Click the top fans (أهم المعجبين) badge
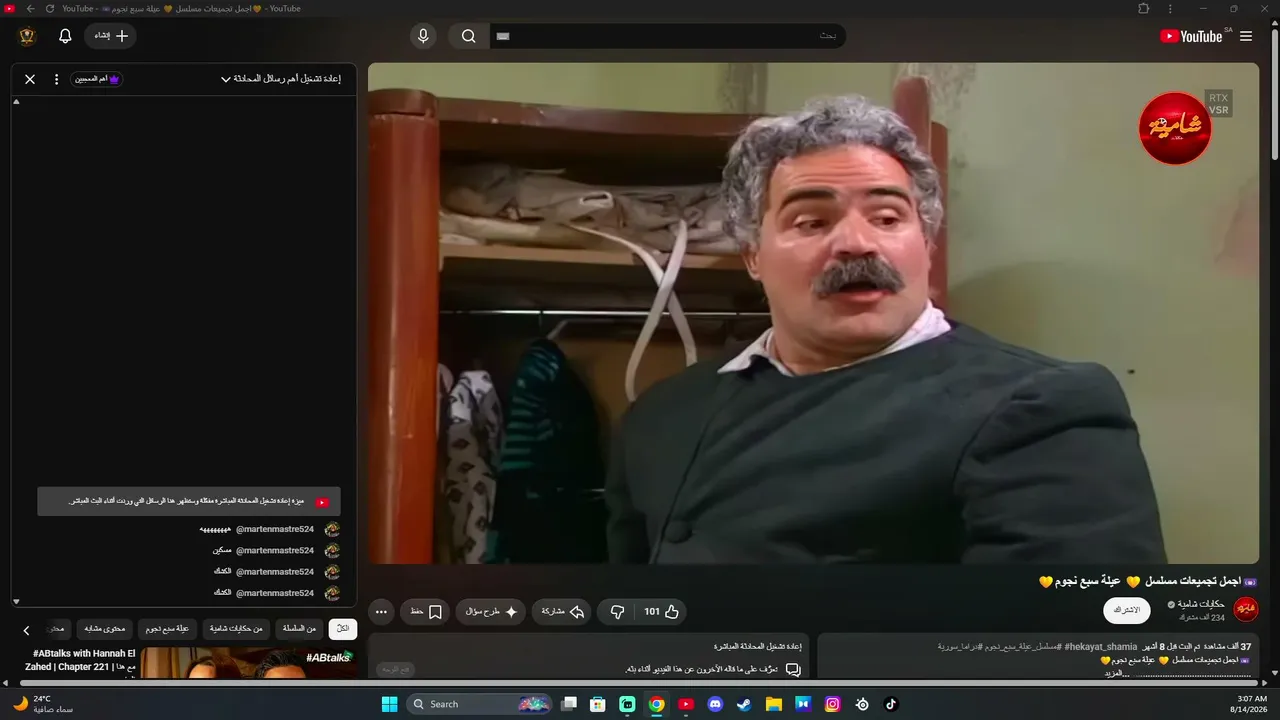 pos(97,79)
